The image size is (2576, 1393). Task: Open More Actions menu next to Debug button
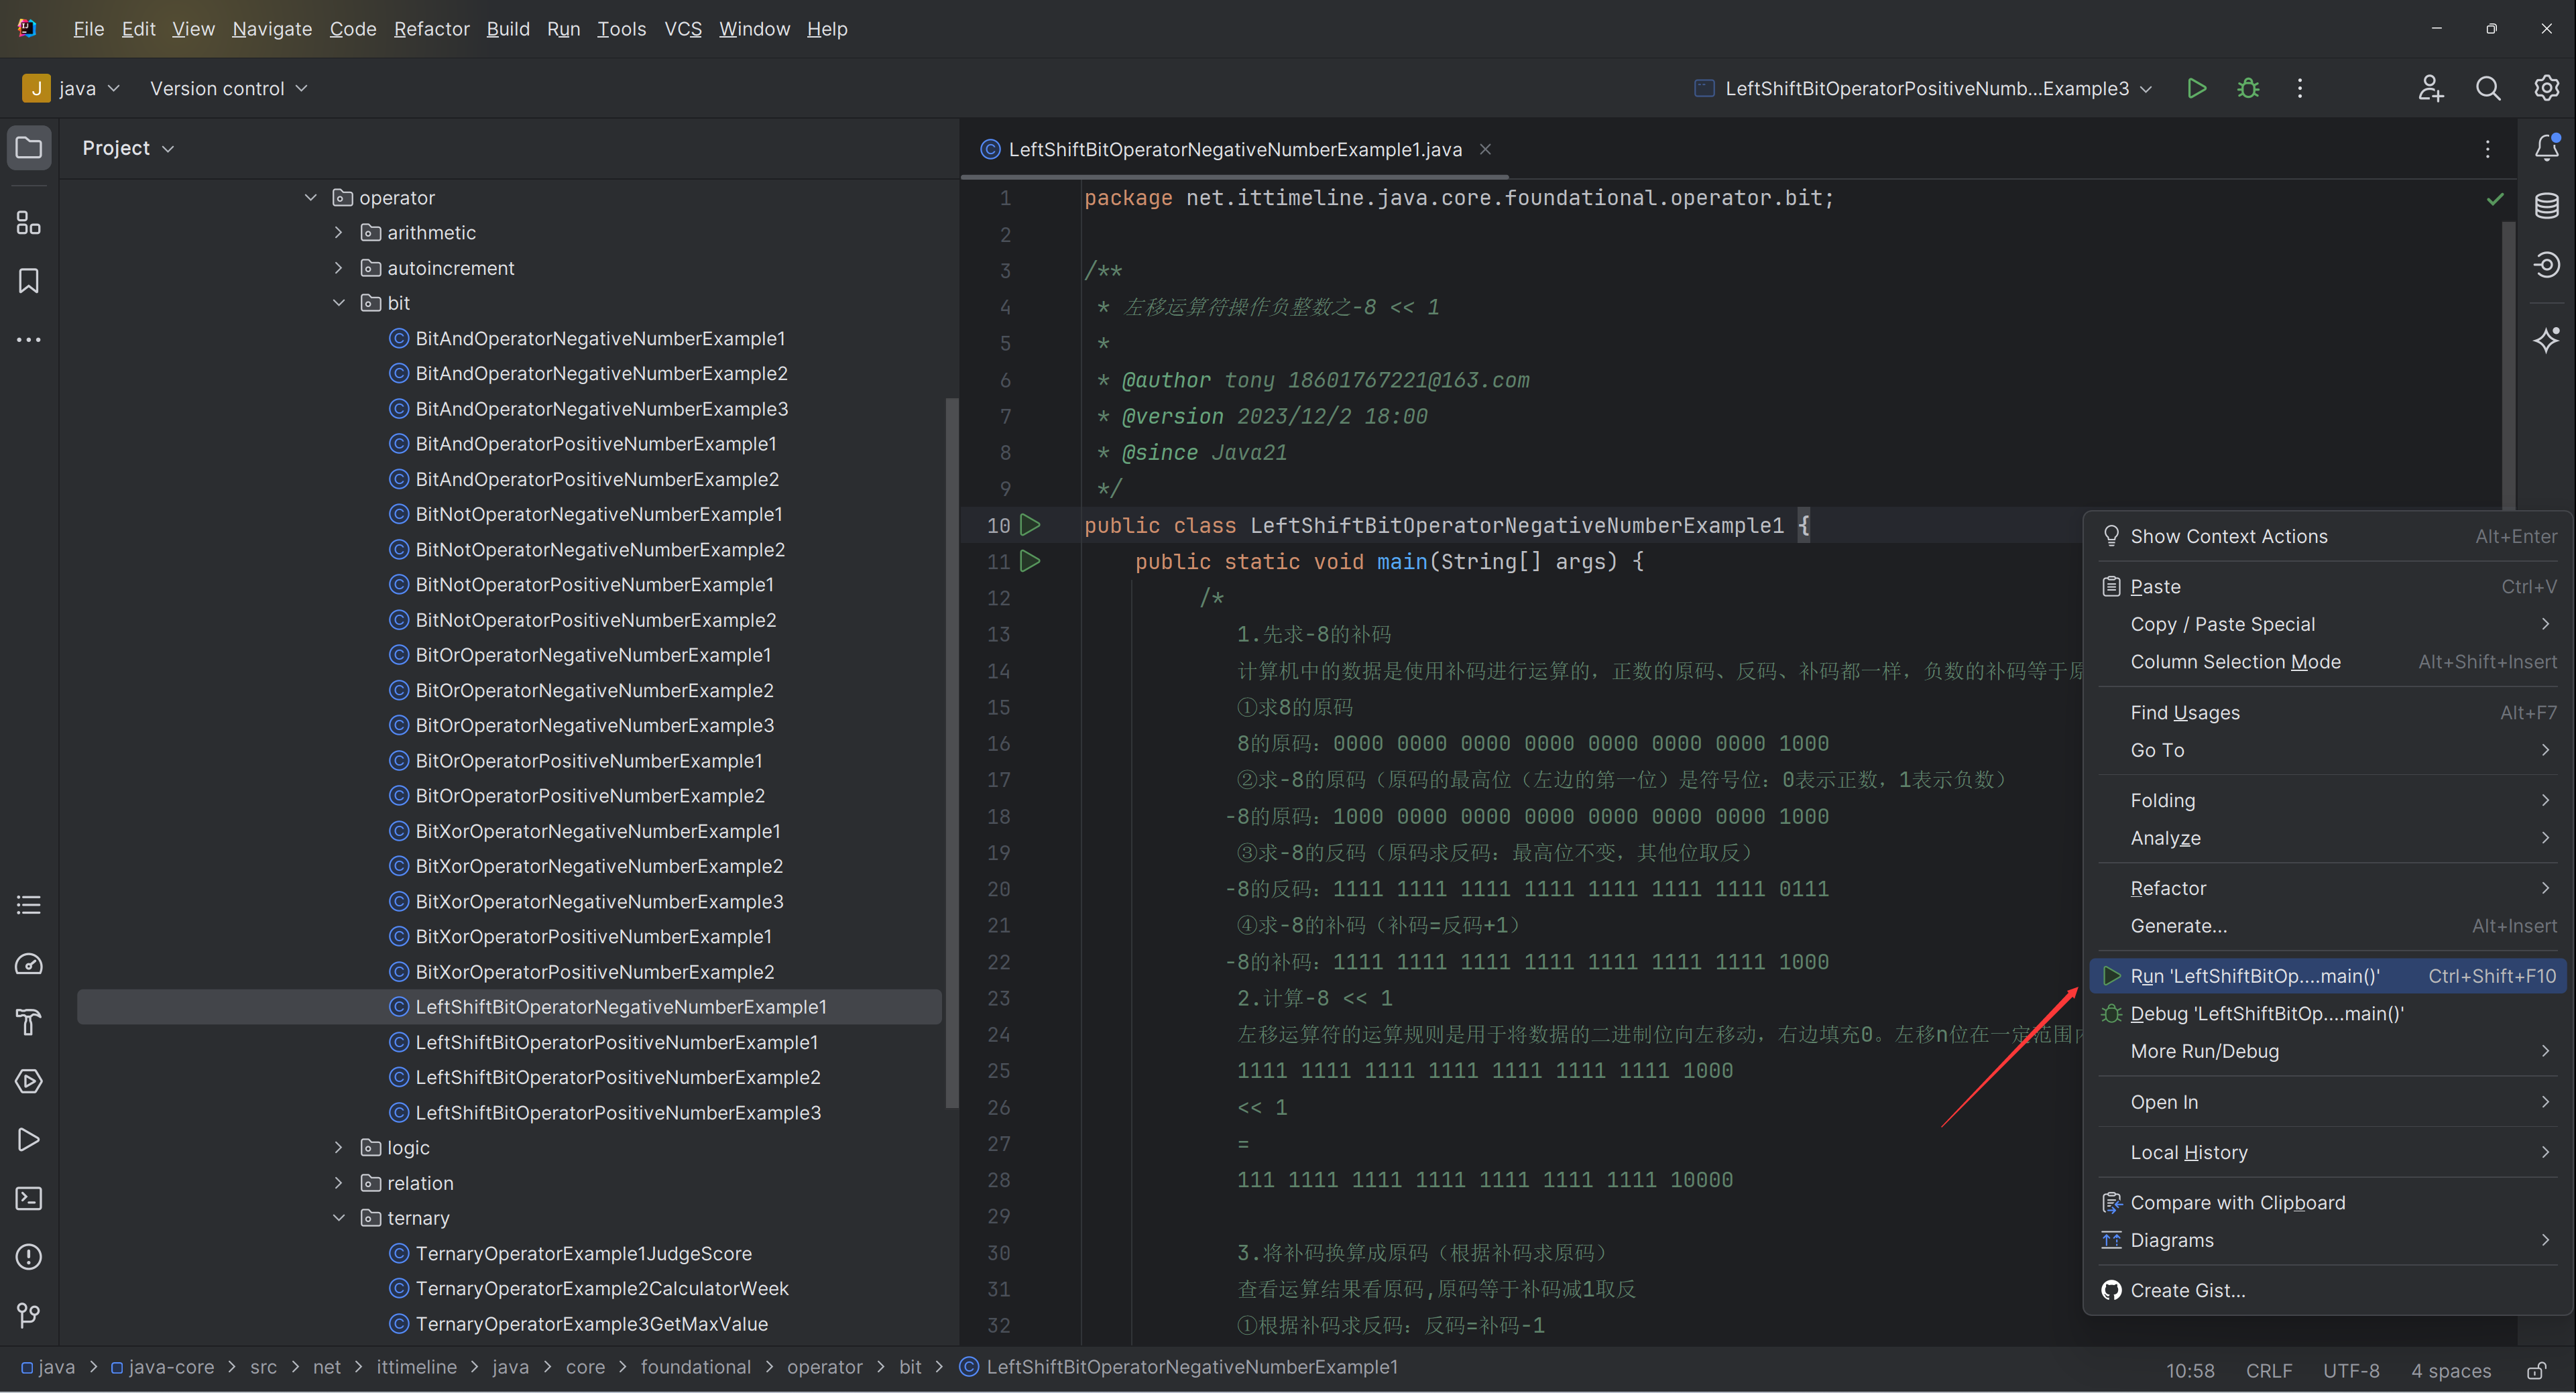tap(2300, 88)
